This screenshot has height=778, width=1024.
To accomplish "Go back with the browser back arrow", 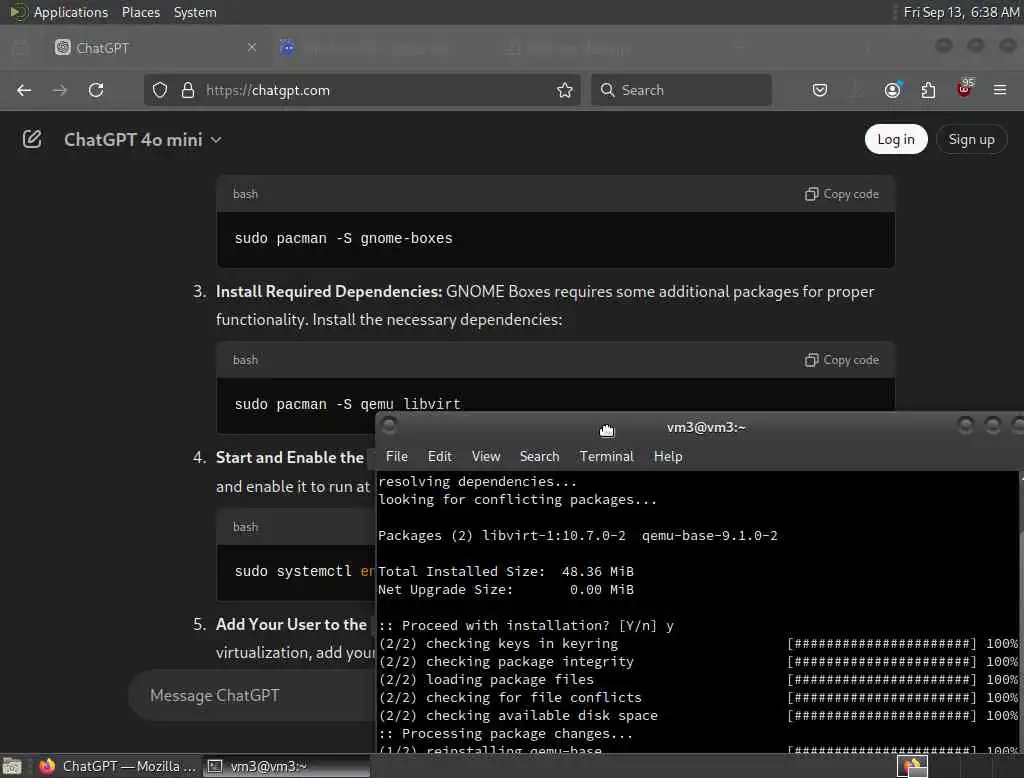I will point(24,90).
